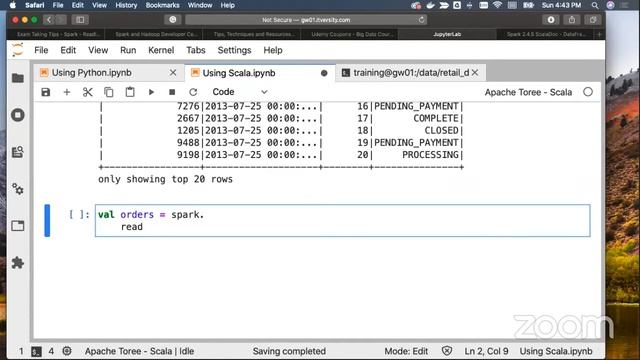Click Ln 2, Col 9 in status bar

click(486, 351)
